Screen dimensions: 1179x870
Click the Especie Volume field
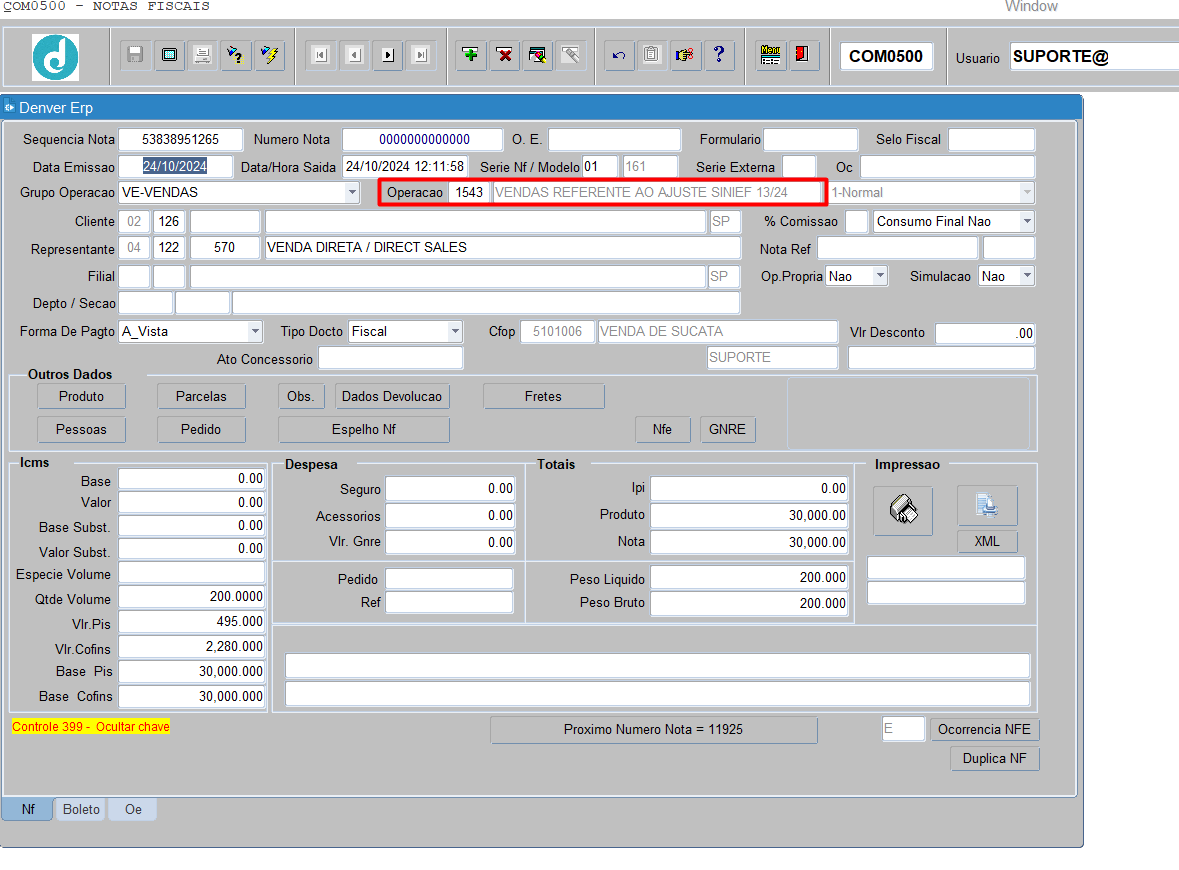192,573
